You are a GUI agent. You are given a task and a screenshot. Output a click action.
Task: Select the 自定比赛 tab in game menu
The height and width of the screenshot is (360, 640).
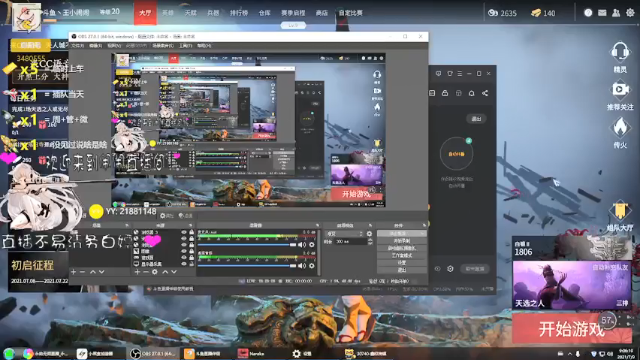(351, 13)
